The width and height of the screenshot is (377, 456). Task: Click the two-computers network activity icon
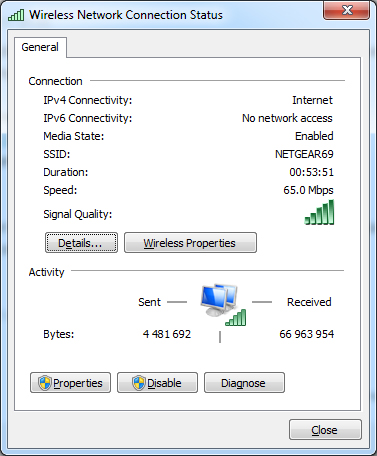219,300
